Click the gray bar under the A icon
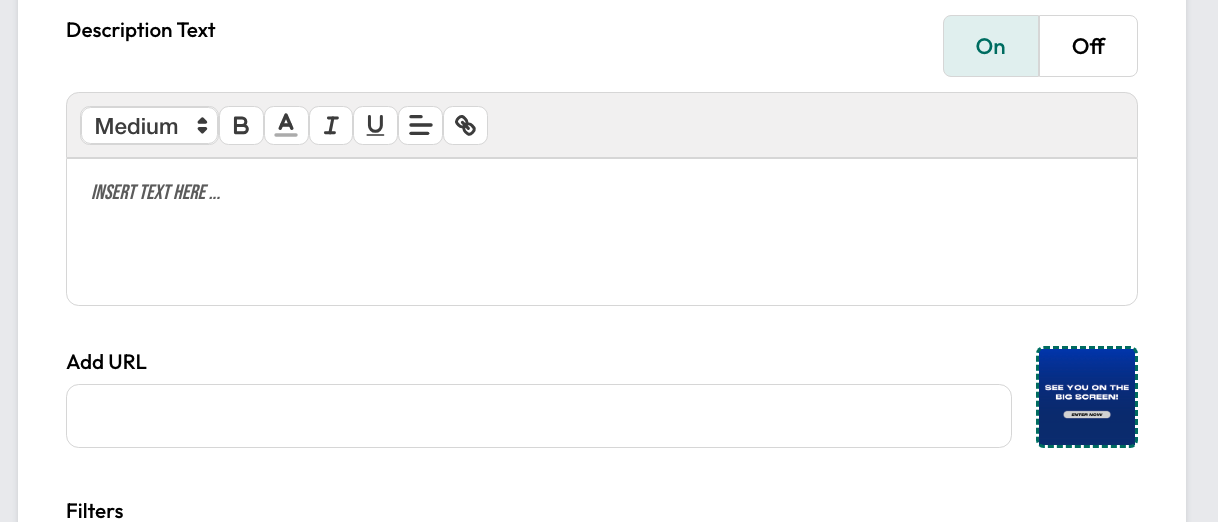This screenshot has width=1218, height=522. pos(286,136)
